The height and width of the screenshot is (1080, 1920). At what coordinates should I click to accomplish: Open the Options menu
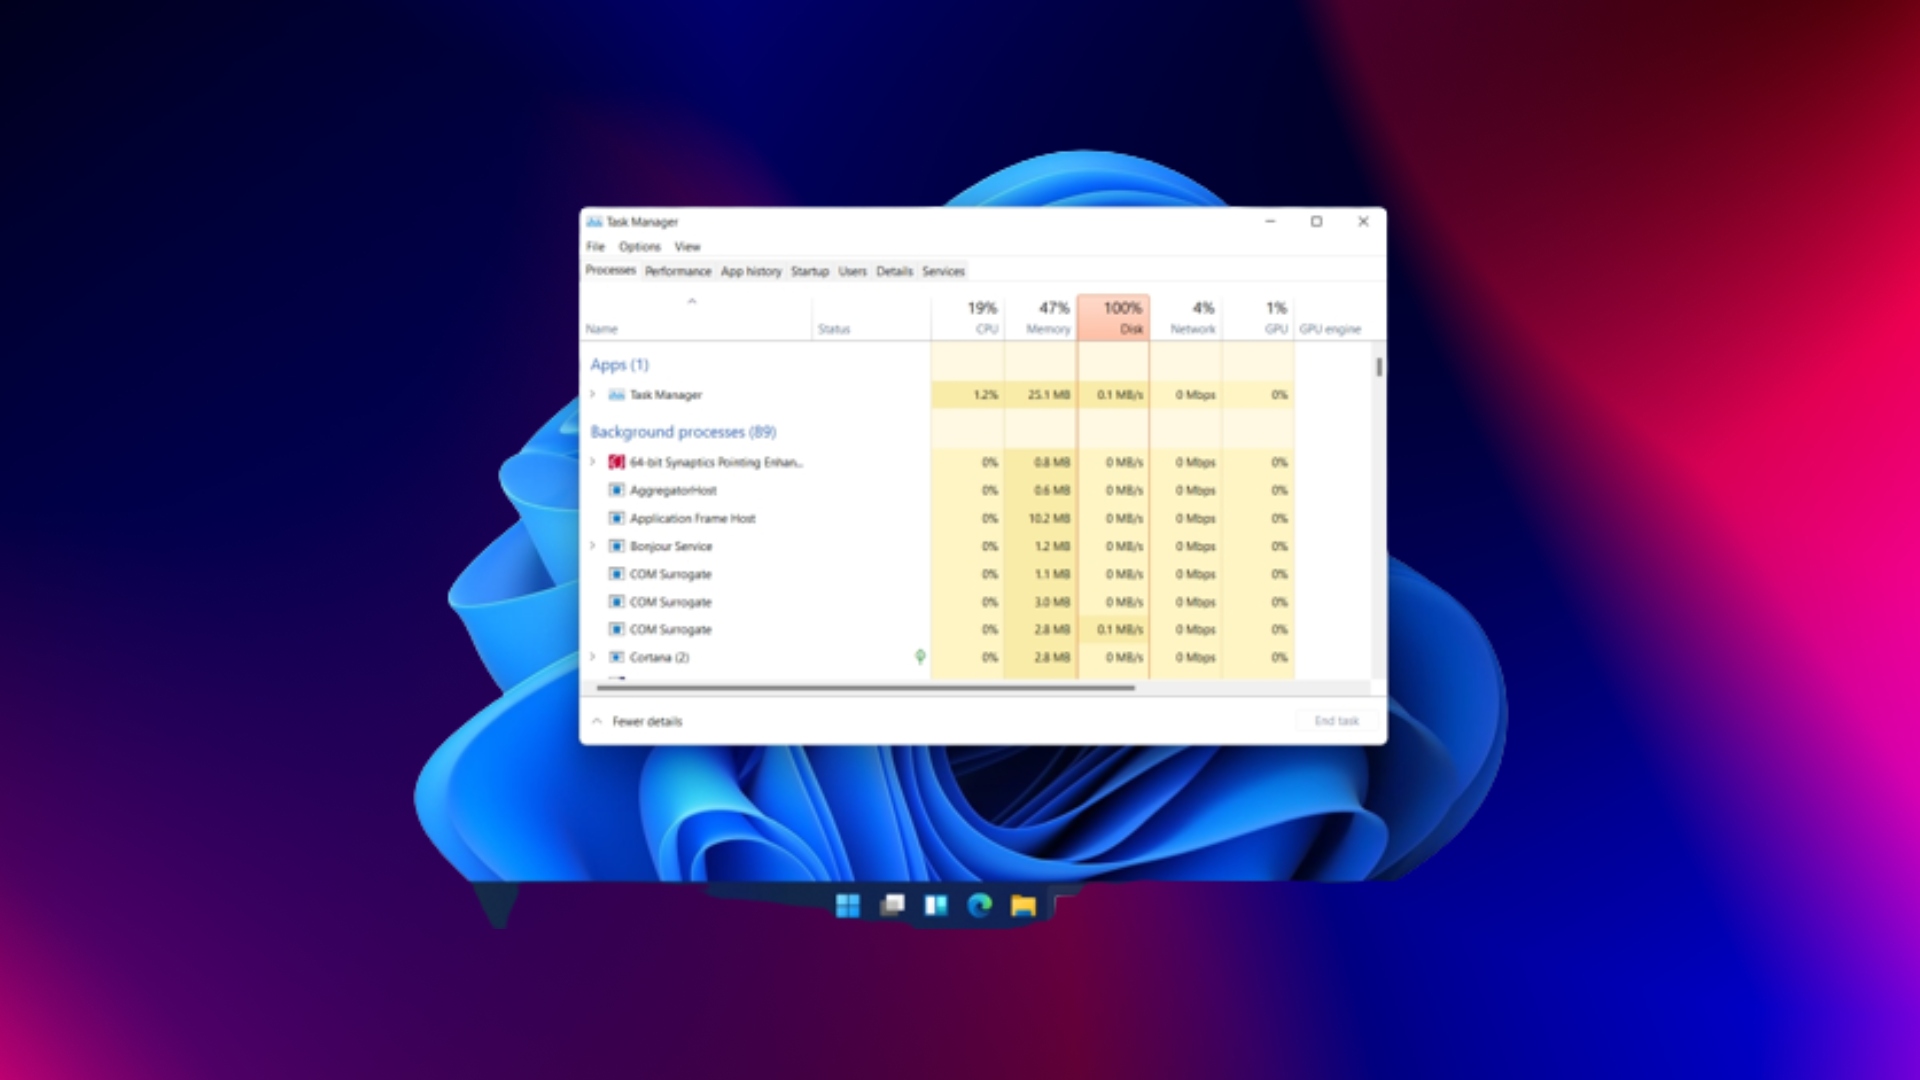pyautogui.click(x=639, y=247)
